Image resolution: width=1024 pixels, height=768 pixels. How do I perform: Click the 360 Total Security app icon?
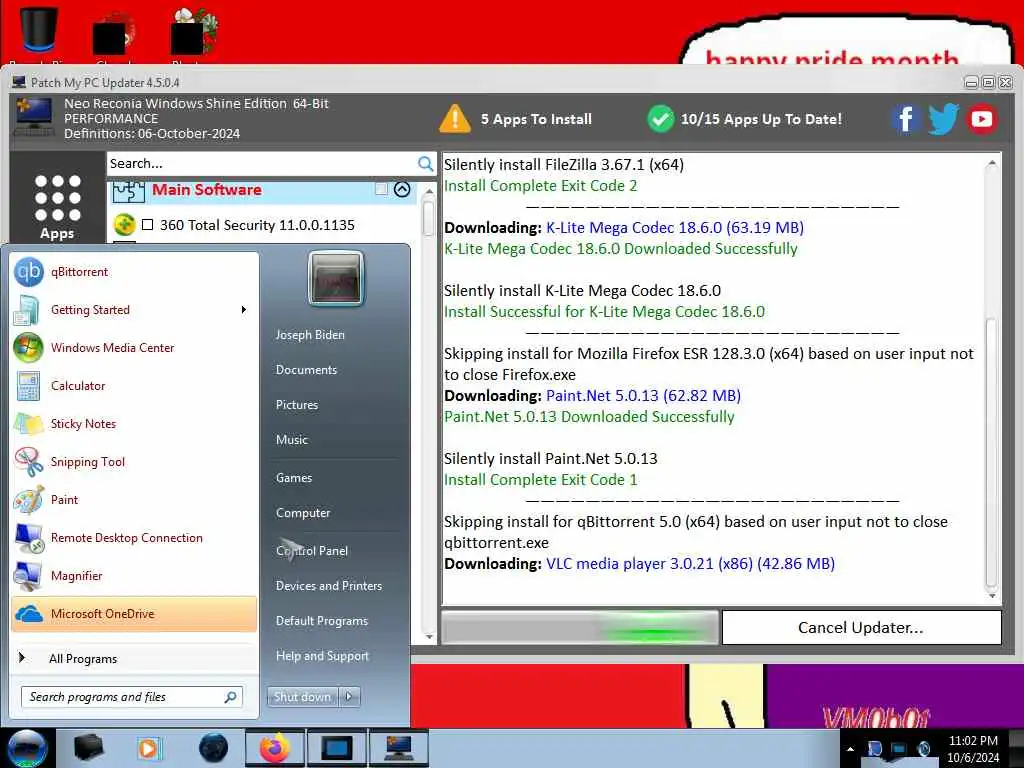124,225
